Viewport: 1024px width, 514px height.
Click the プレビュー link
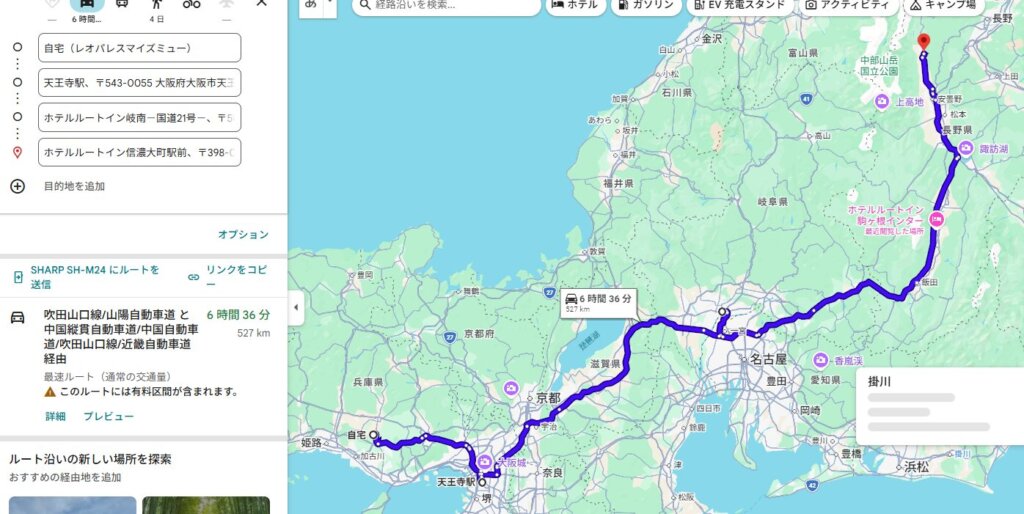(108, 416)
